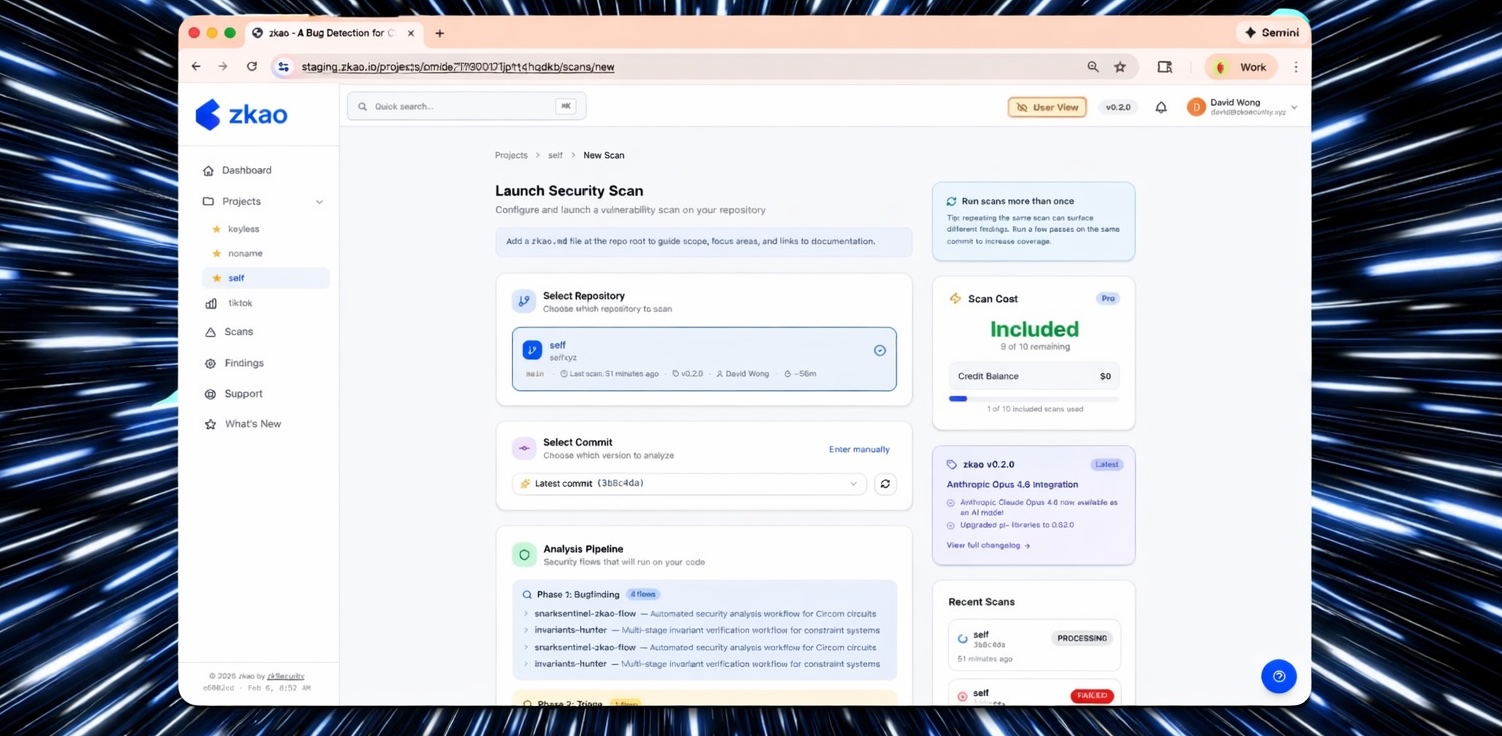
Task: Select the self repository radio check
Action: 879,350
